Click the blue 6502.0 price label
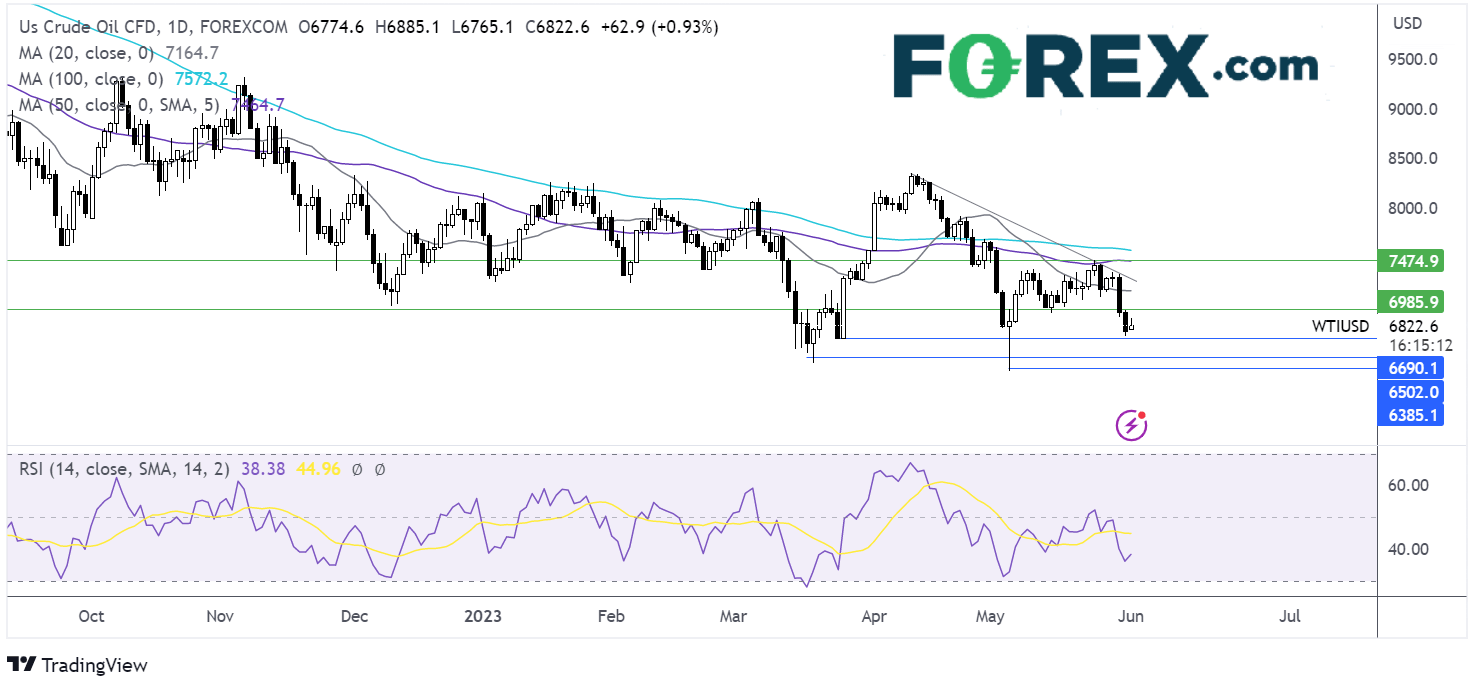1482x691 pixels. pyautogui.click(x=1410, y=392)
